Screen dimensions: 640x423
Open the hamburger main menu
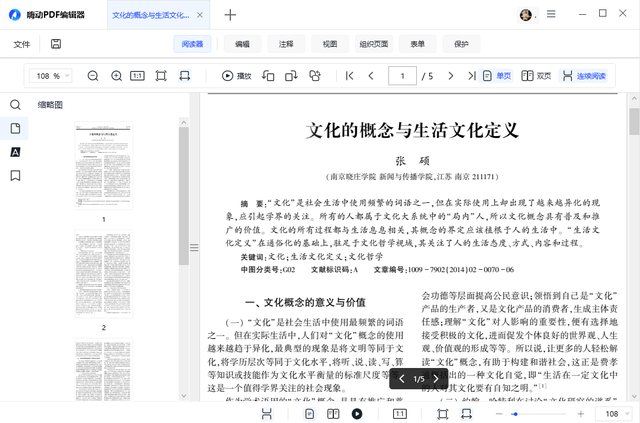click(x=551, y=14)
